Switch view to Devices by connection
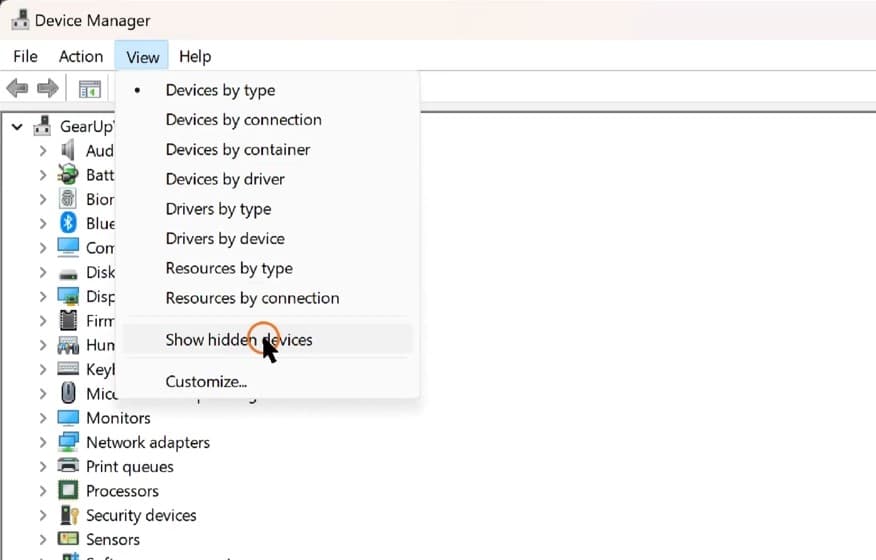Viewport: 876px width, 560px height. coord(243,120)
